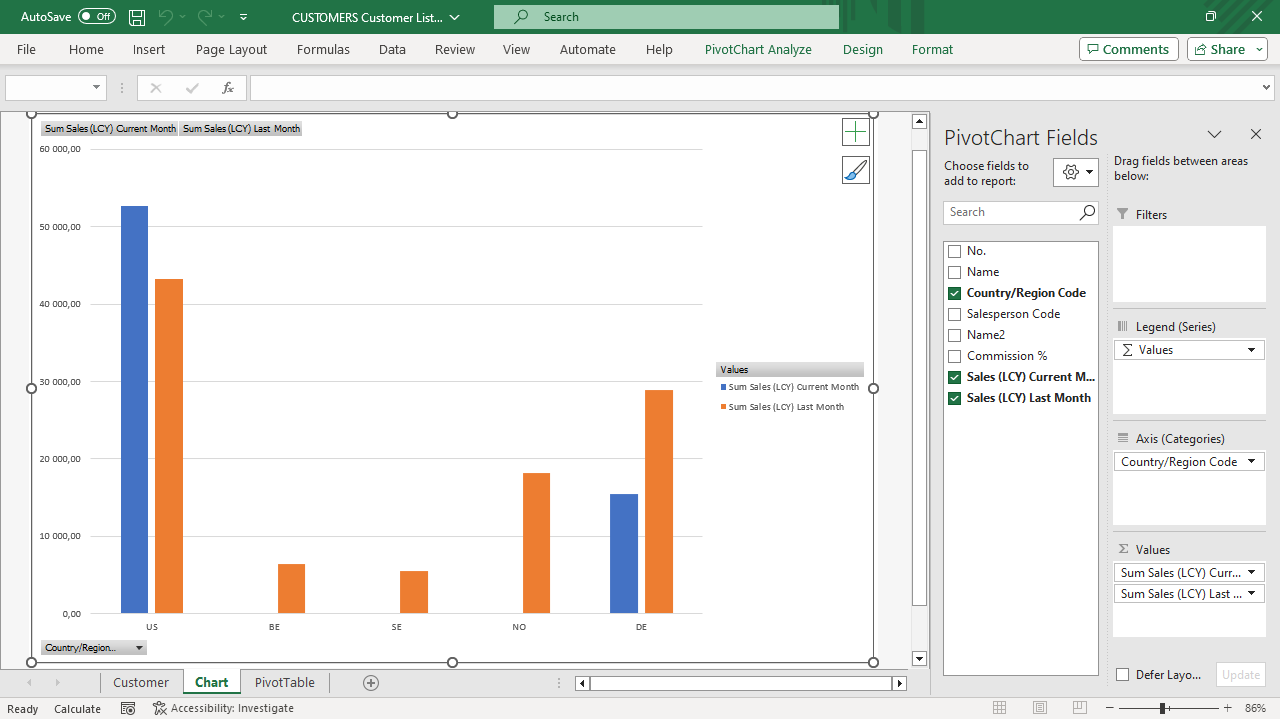The height and width of the screenshot is (720, 1280).
Task: Open the Customize Quick Access Toolbar arrow
Action: (x=244, y=17)
